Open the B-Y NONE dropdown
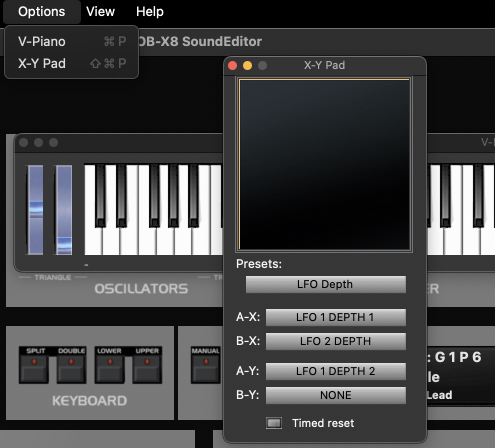 336,395
